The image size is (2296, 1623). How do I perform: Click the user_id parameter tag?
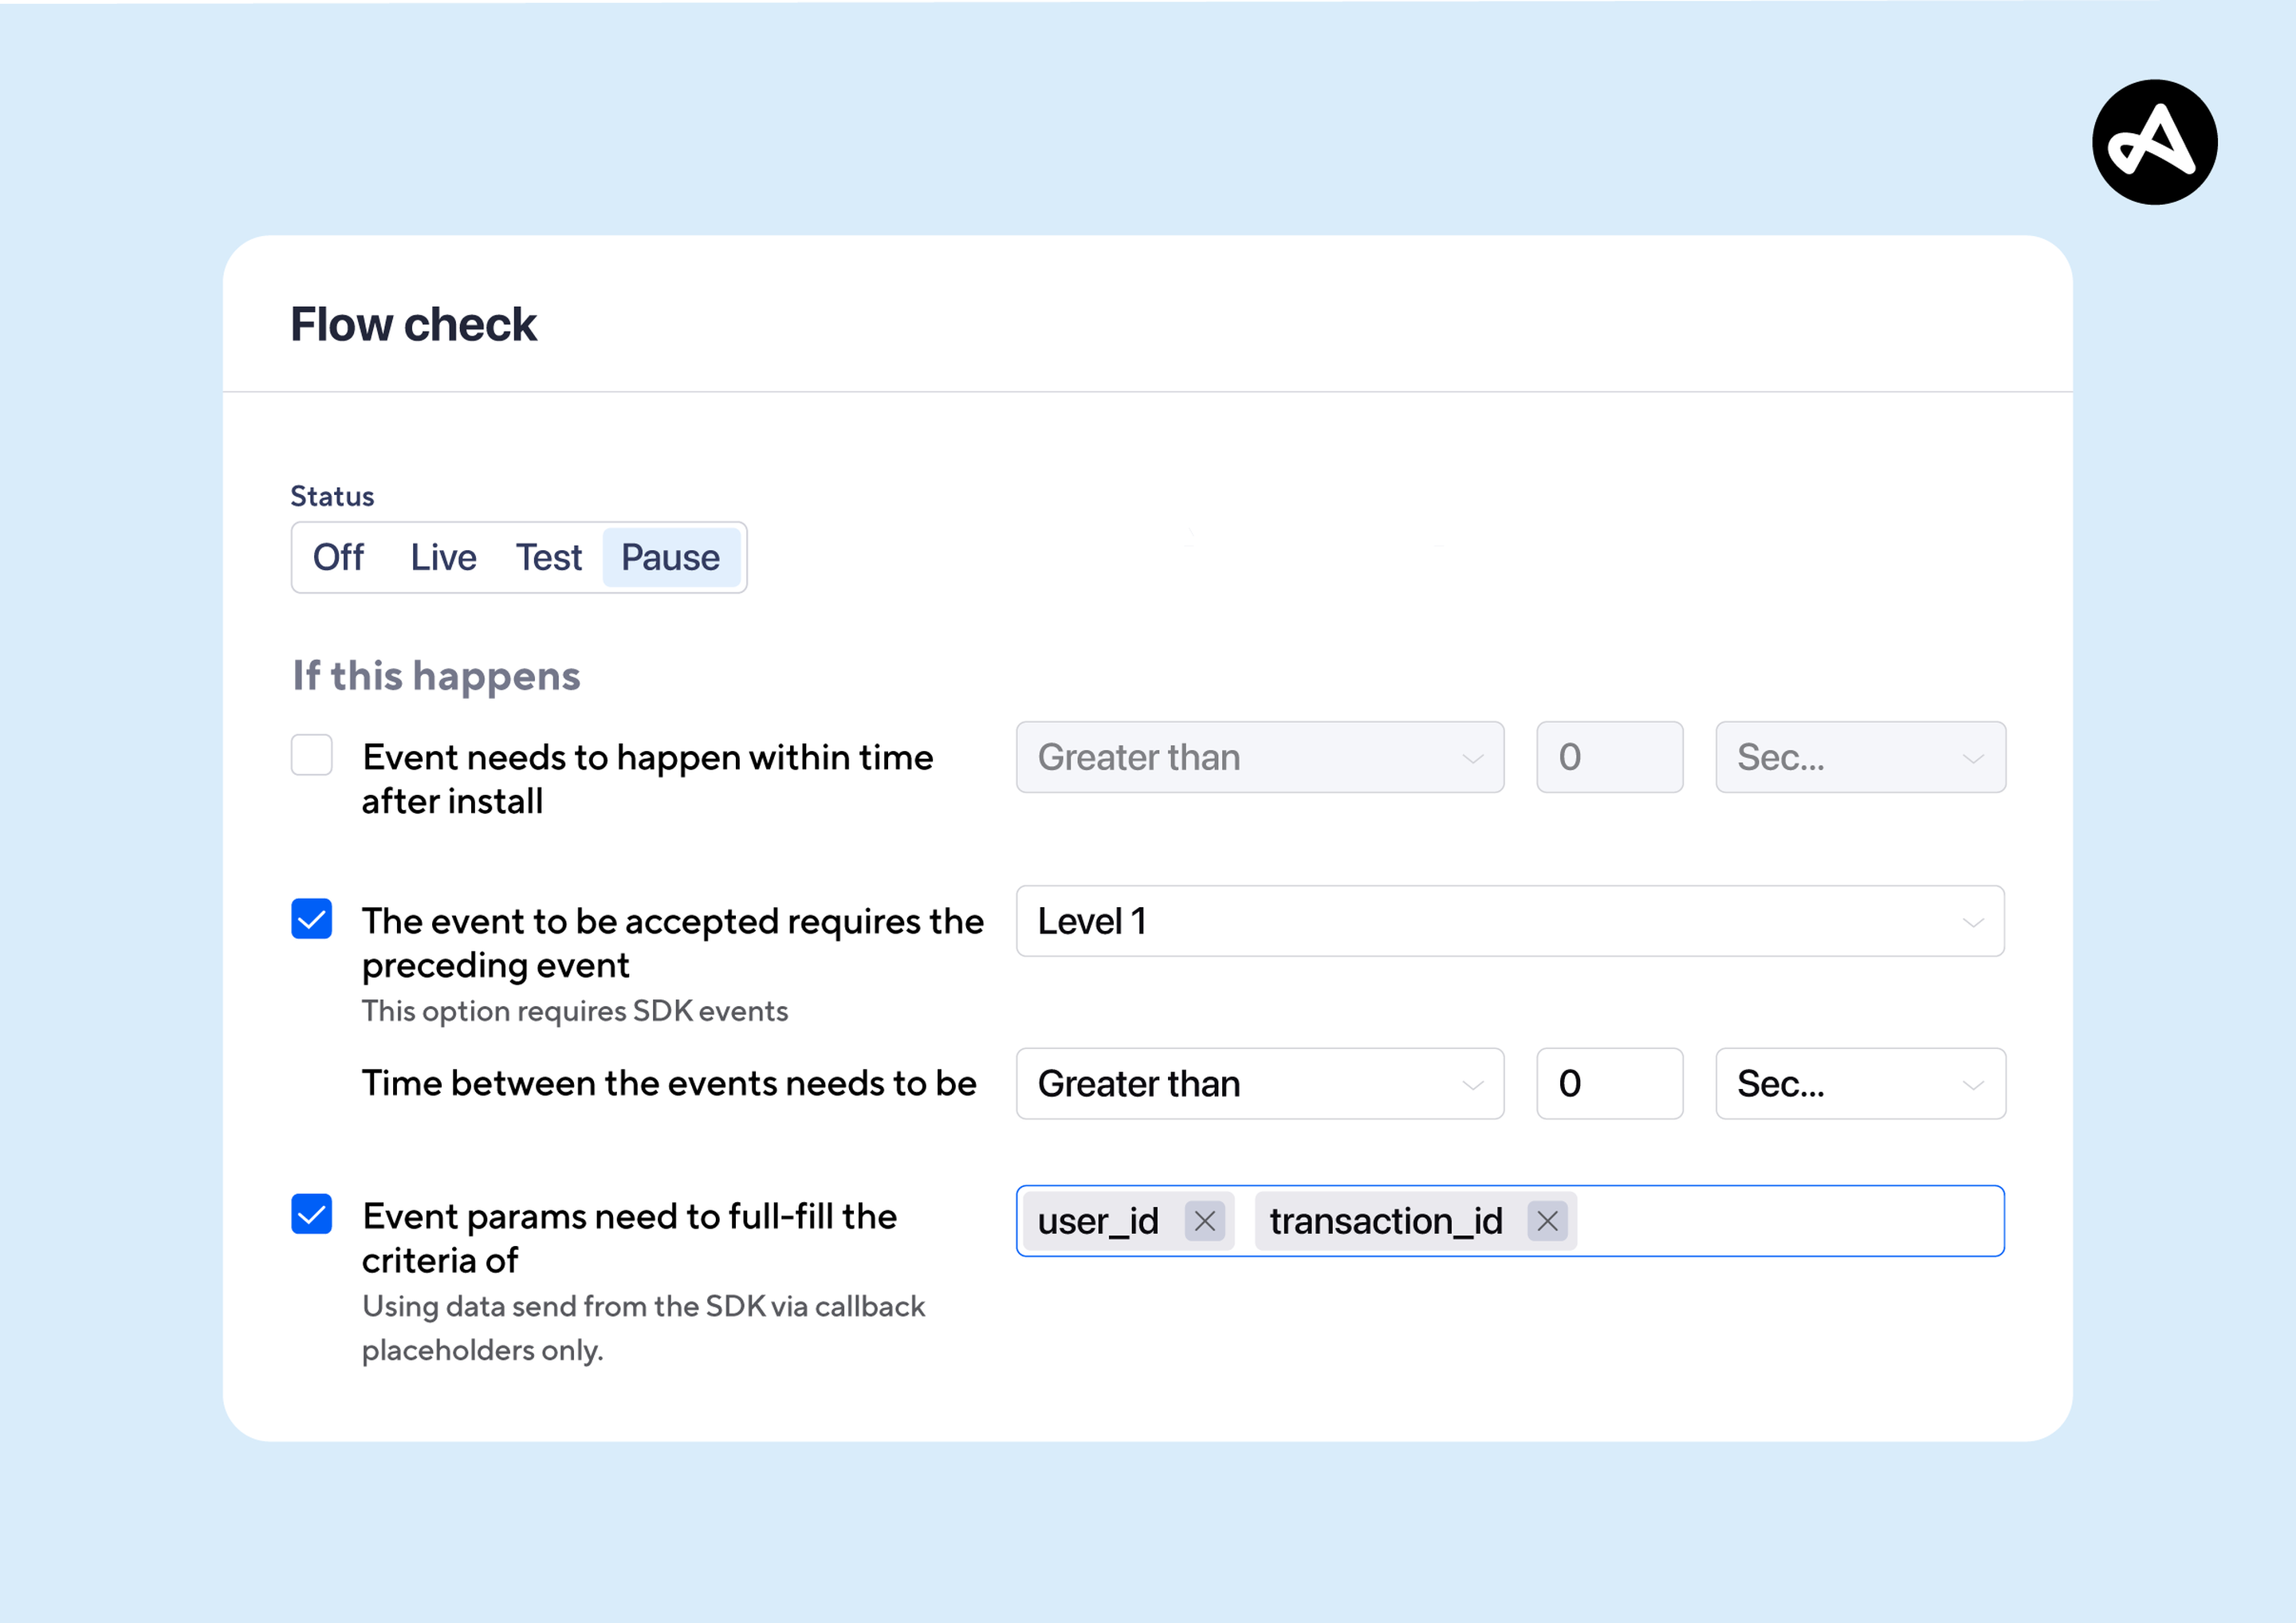pos(1098,1220)
